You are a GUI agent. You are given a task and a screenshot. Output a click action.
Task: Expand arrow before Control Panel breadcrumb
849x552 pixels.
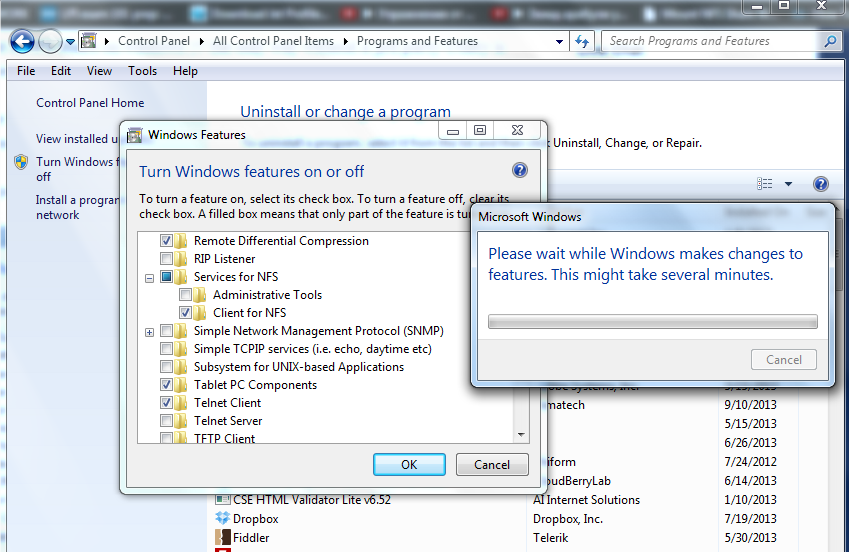[107, 41]
